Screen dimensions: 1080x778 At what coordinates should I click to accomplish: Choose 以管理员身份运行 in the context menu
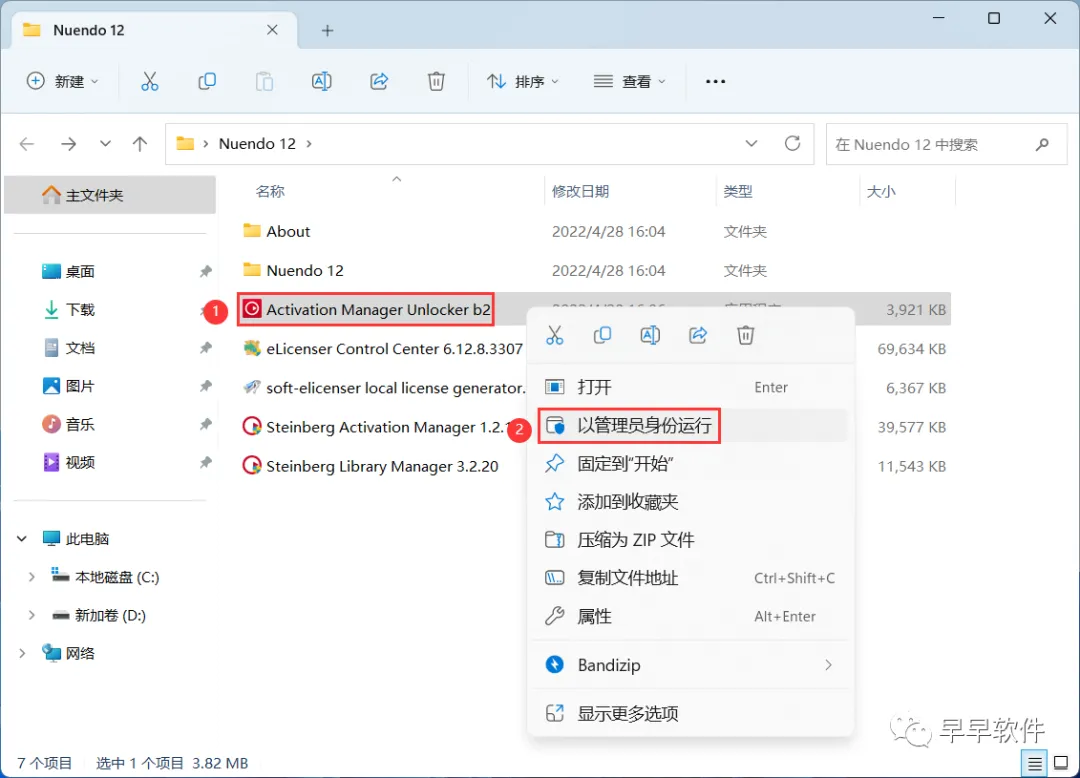coord(690,425)
